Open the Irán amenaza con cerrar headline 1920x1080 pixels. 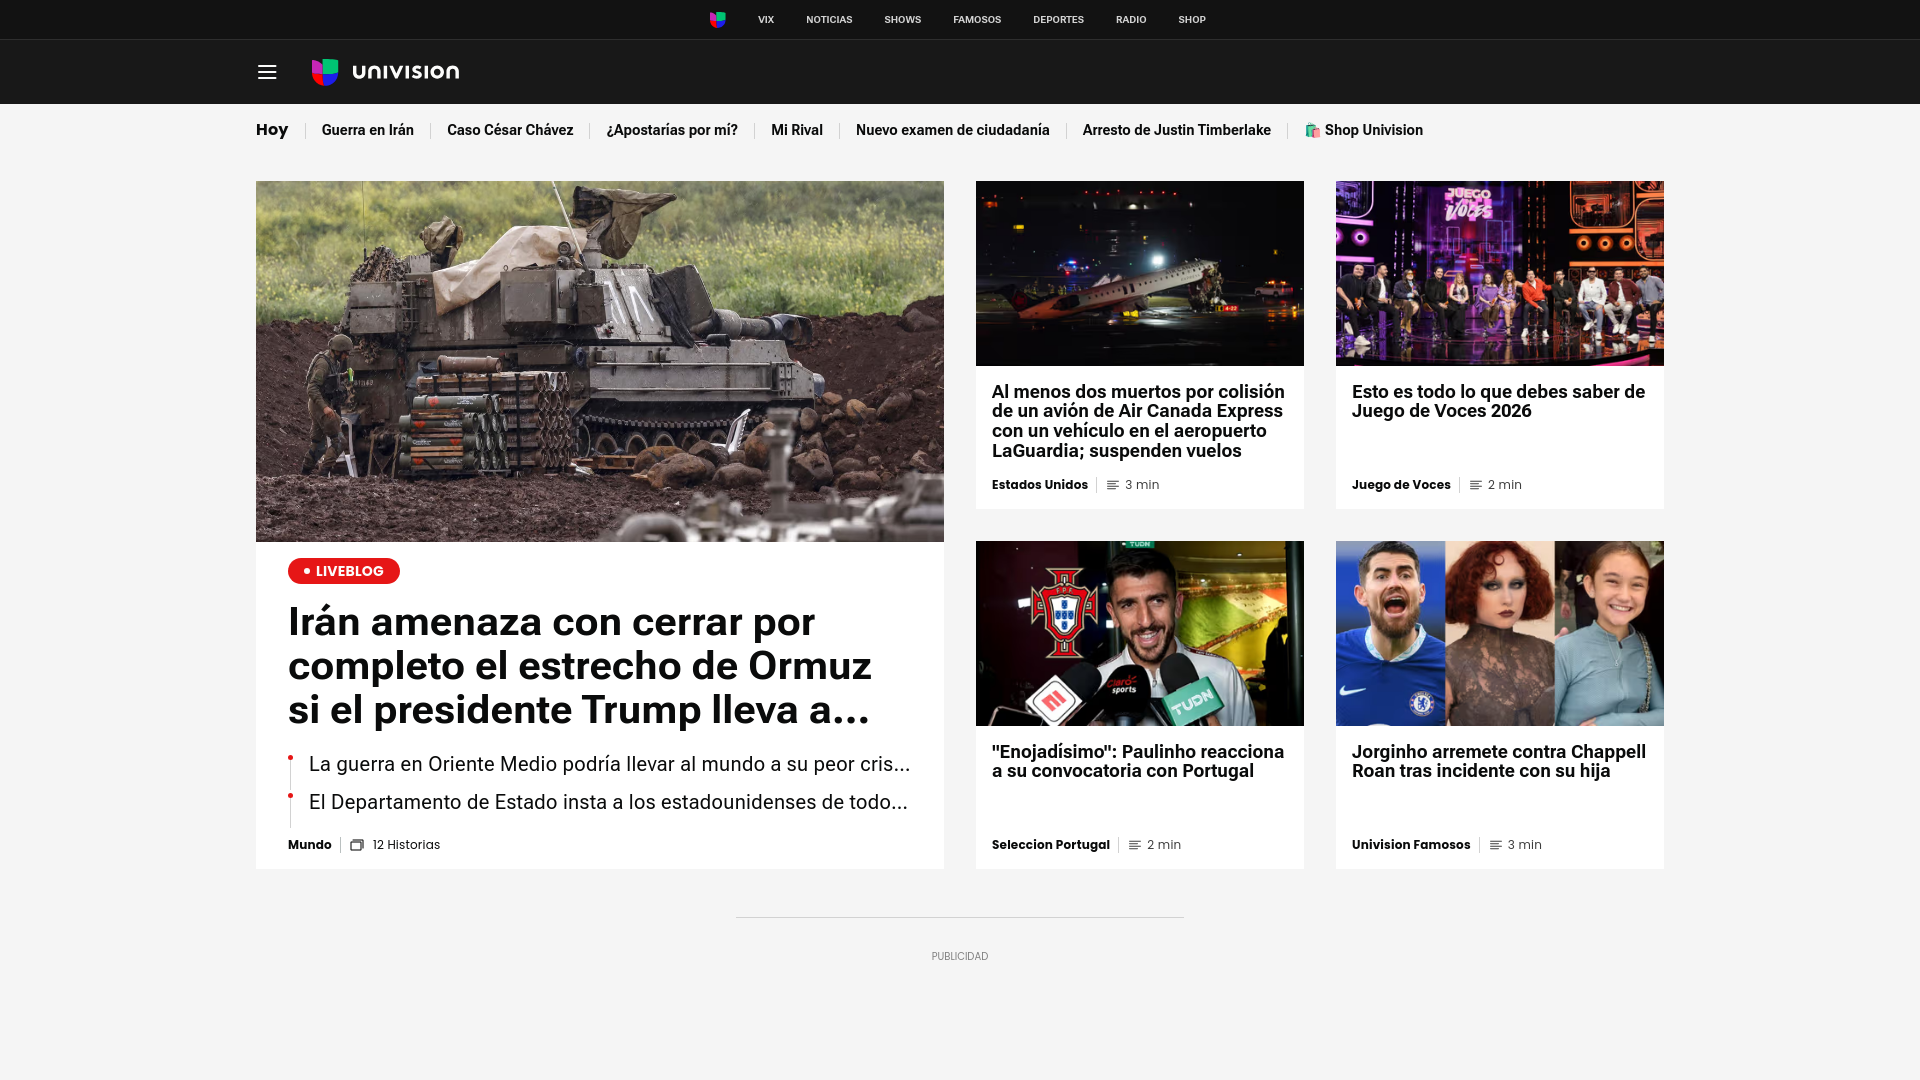click(580, 666)
